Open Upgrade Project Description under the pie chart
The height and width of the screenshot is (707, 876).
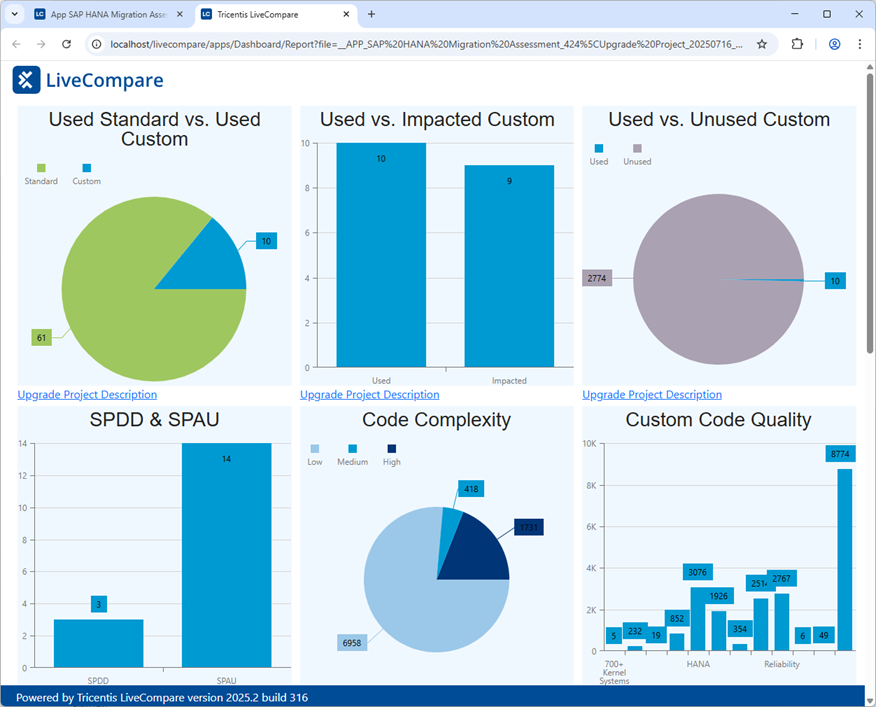point(87,394)
